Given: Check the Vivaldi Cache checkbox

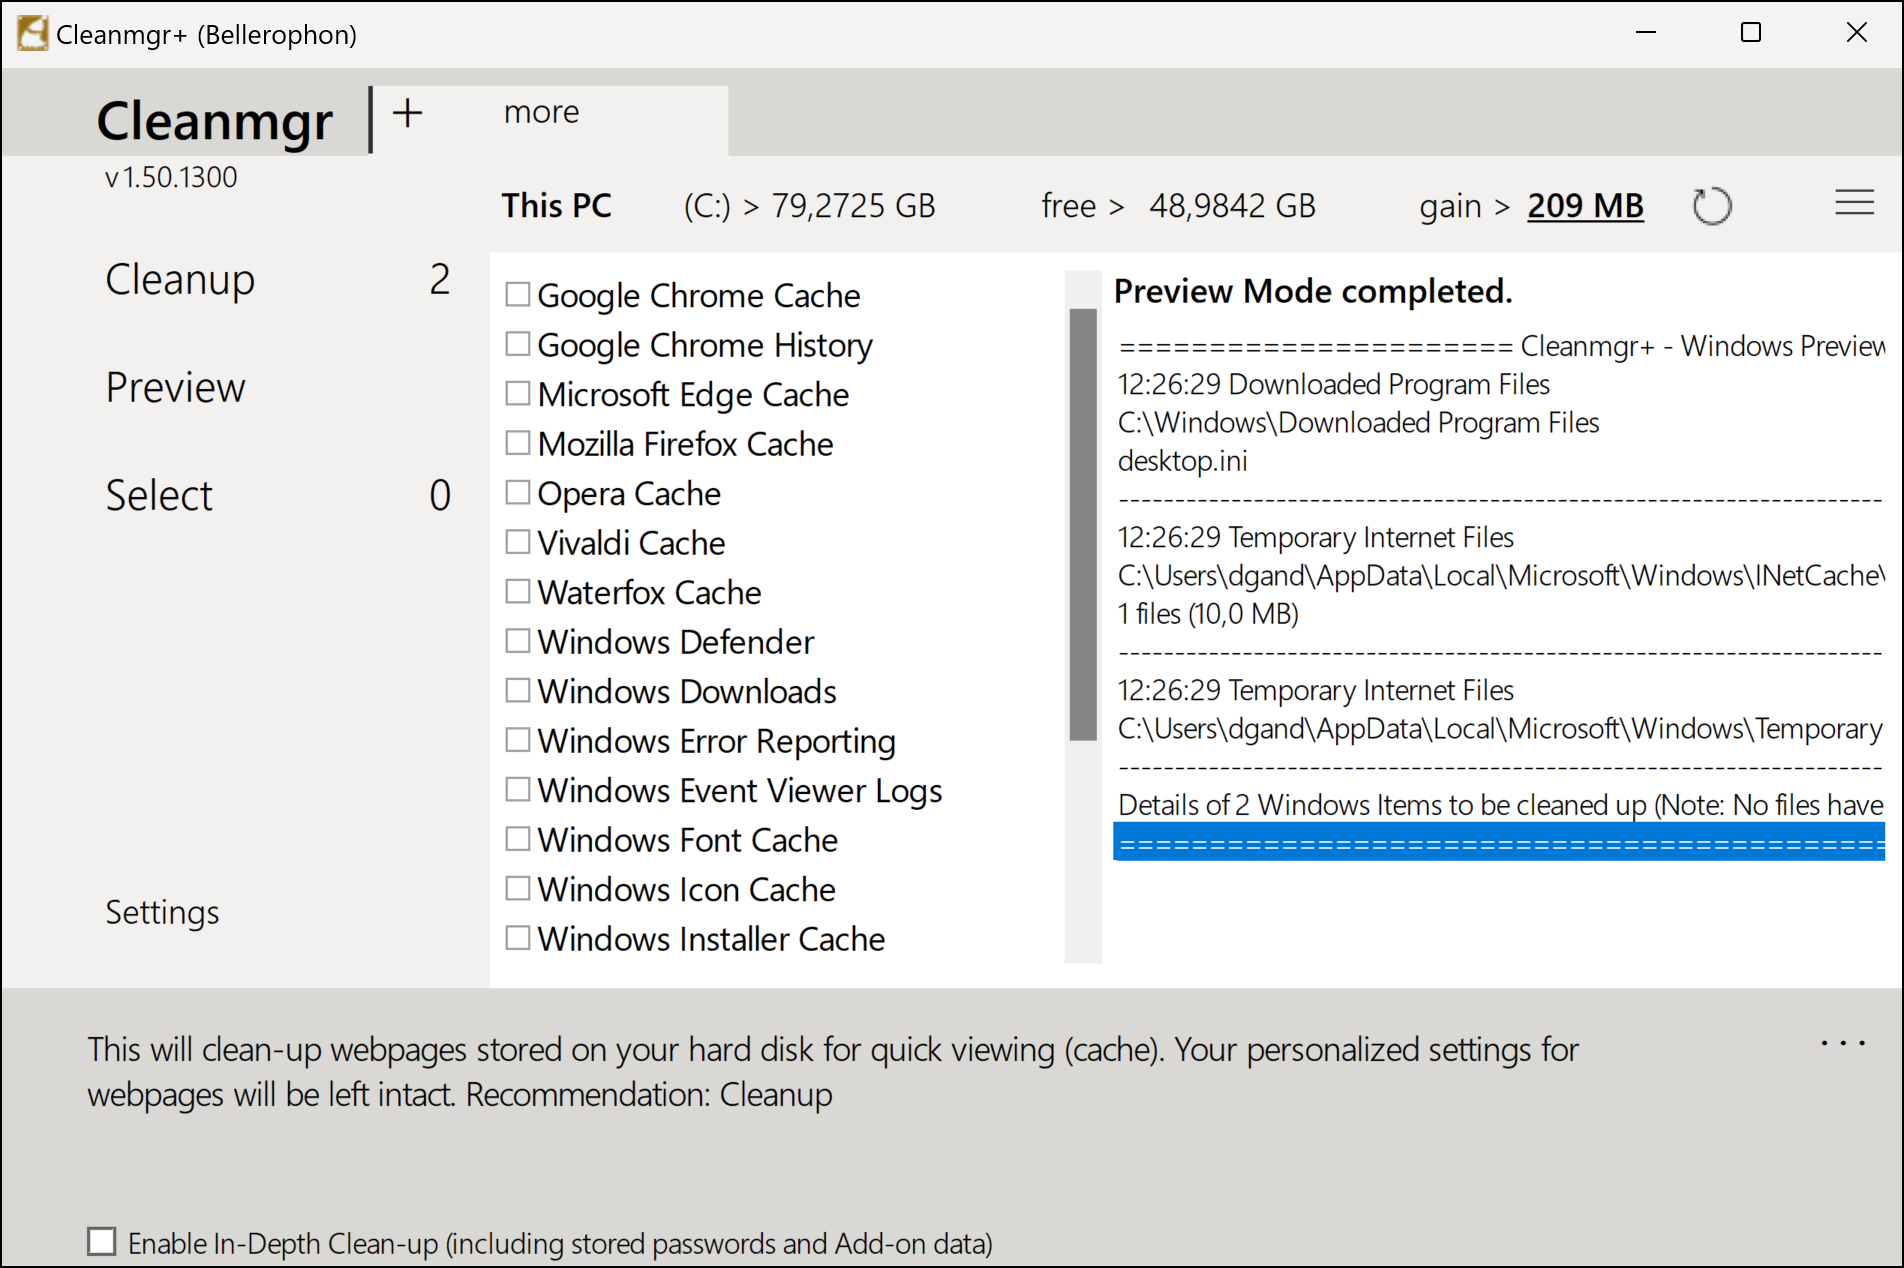Looking at the screenshot, I should coord(517,542).
